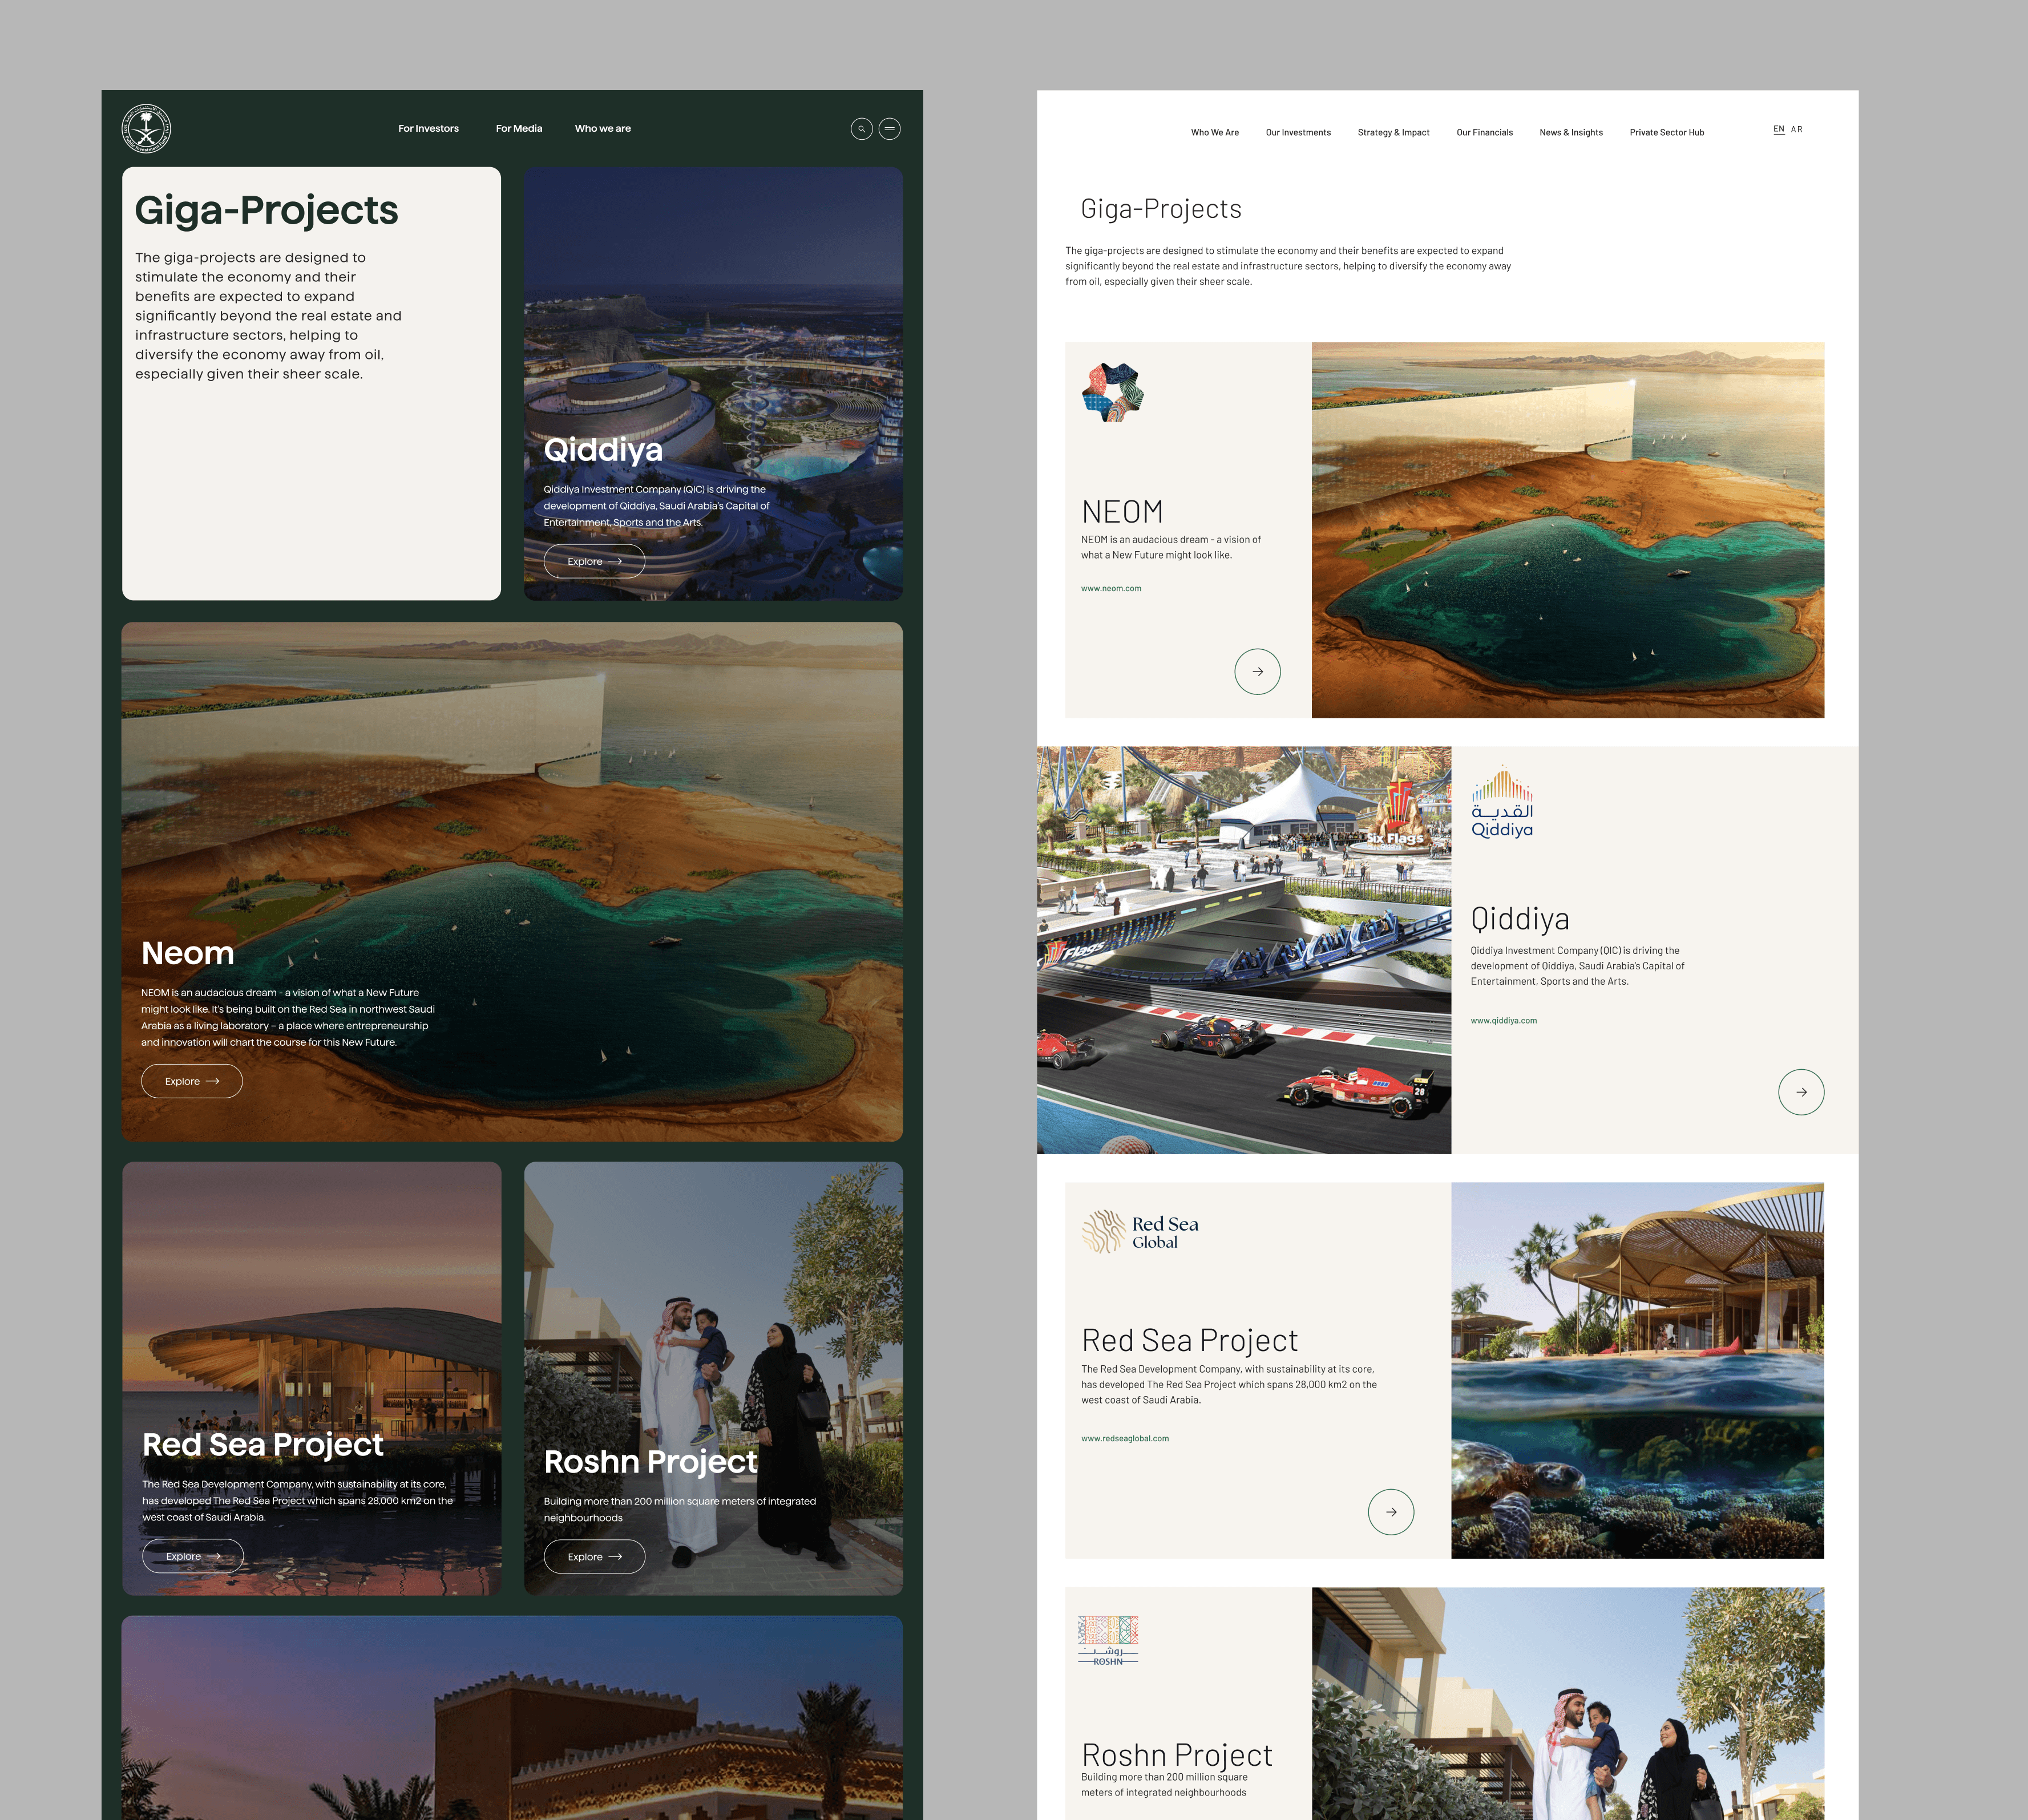This screenshot has height=1820, width=2028.
Task: Click the Roshn family photo on light page
Action: (x=1568, y=1703)
